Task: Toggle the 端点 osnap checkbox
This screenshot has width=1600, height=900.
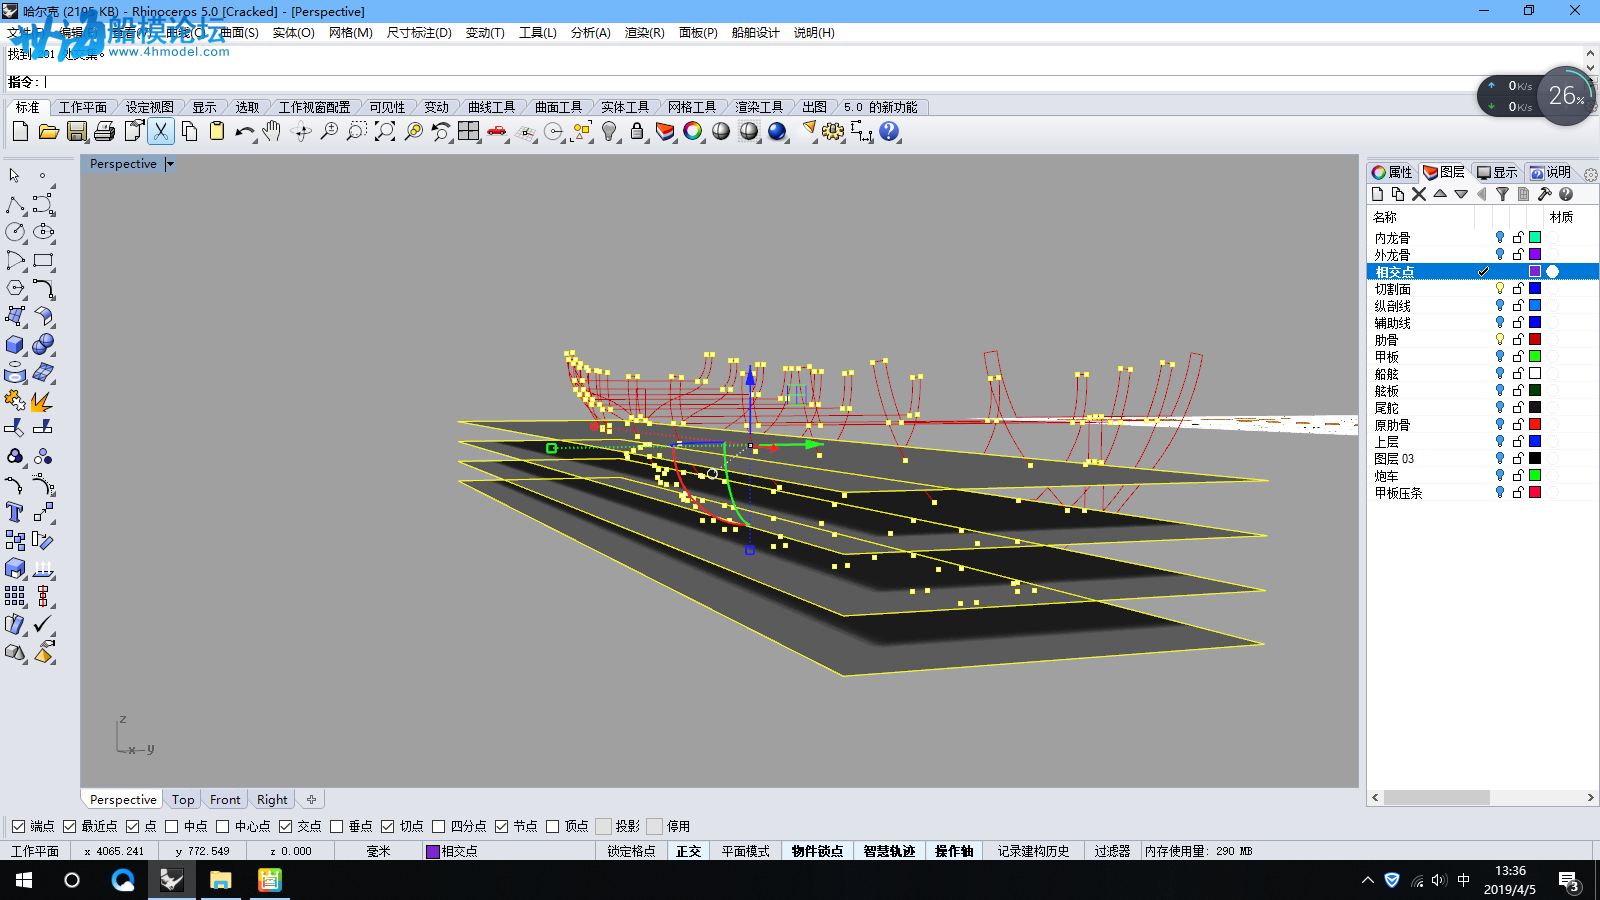Action: (18, 826)
